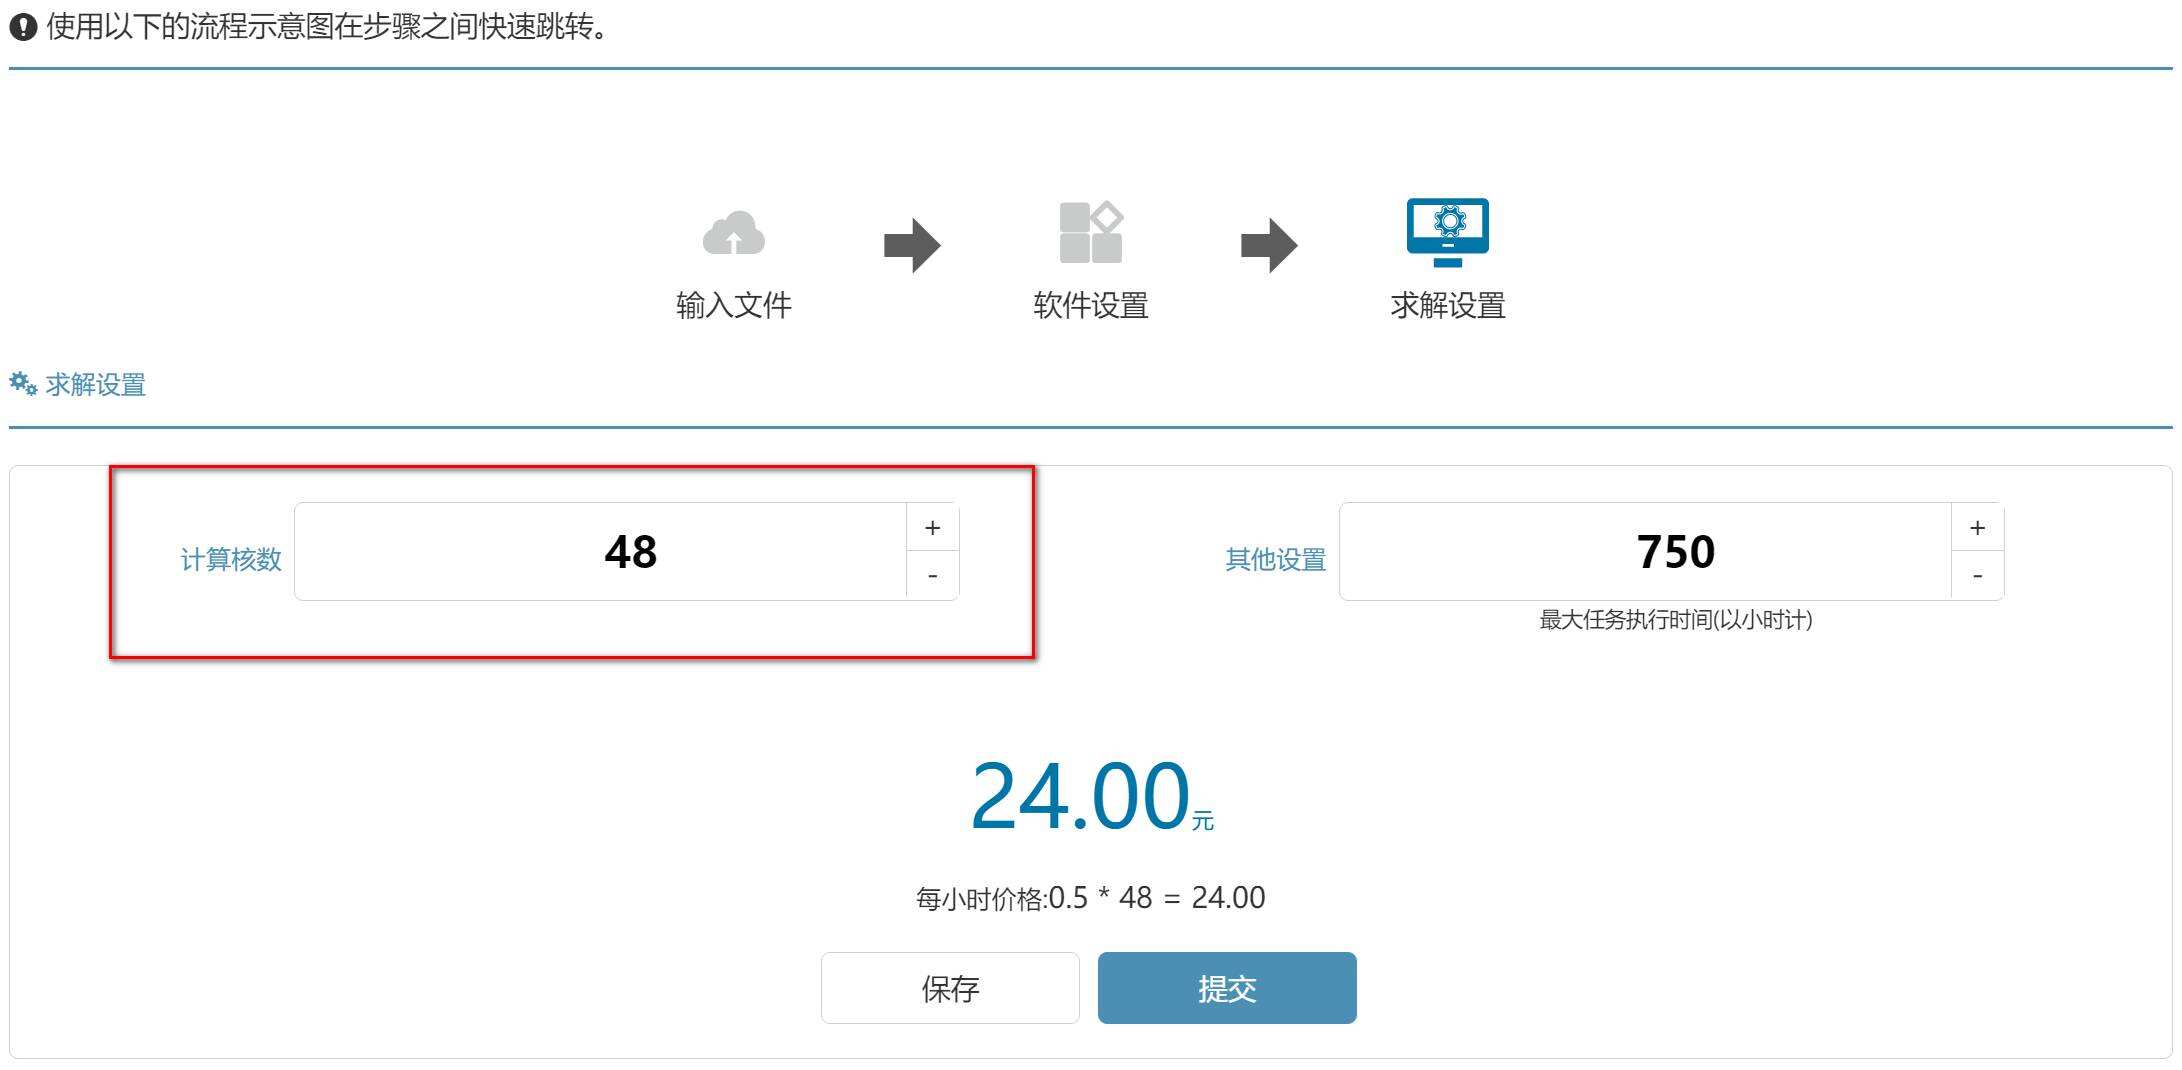Image resolution: width=2182 pixels, height=1070 pixels.
Task: Click the cloud upload 输入文件 icon
Action: coord(733,234)
